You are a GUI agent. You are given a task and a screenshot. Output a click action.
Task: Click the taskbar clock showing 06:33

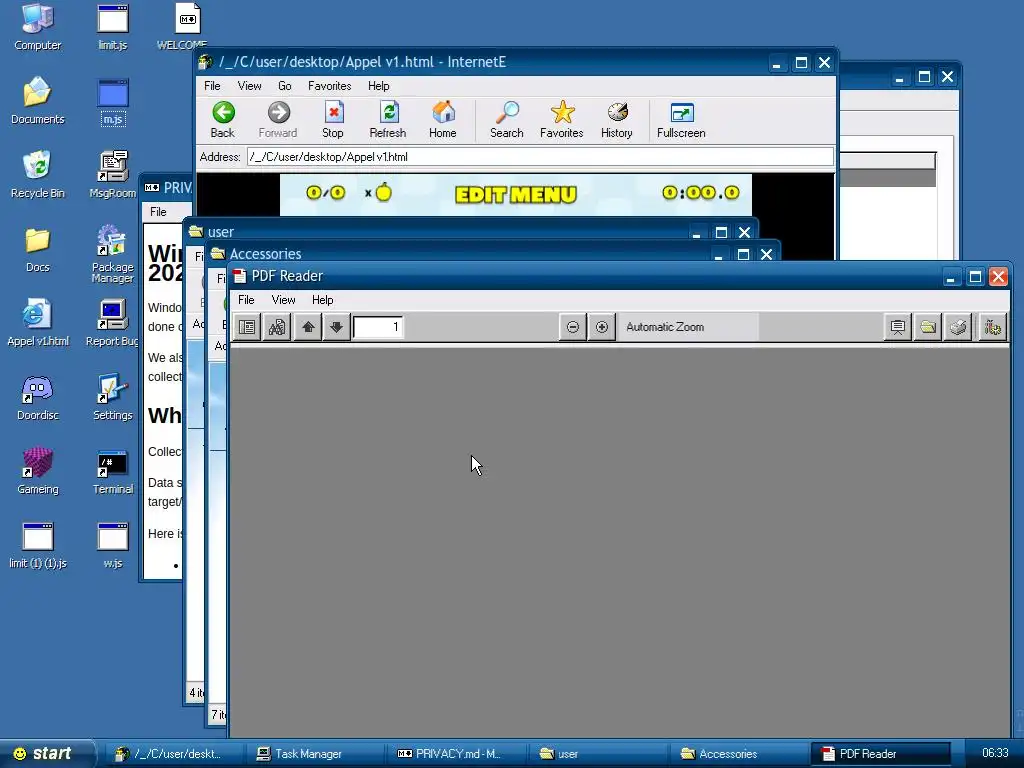pyautogui.click(x=995, y=753)
